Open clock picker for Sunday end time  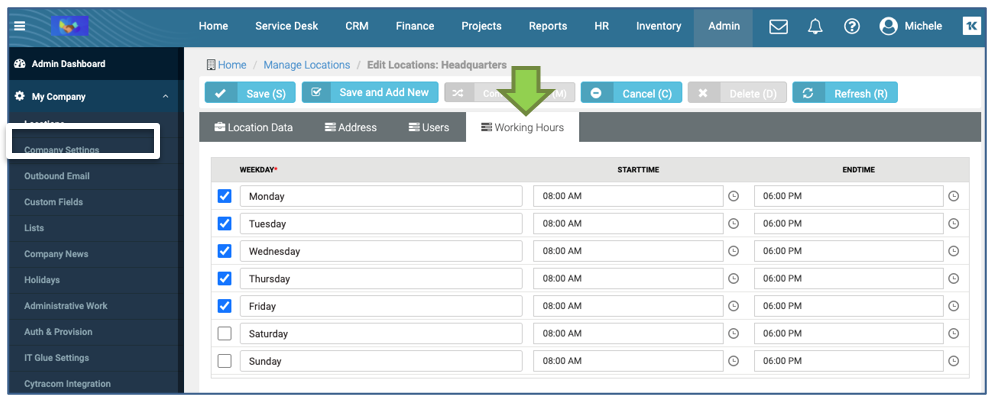point(953,361)
